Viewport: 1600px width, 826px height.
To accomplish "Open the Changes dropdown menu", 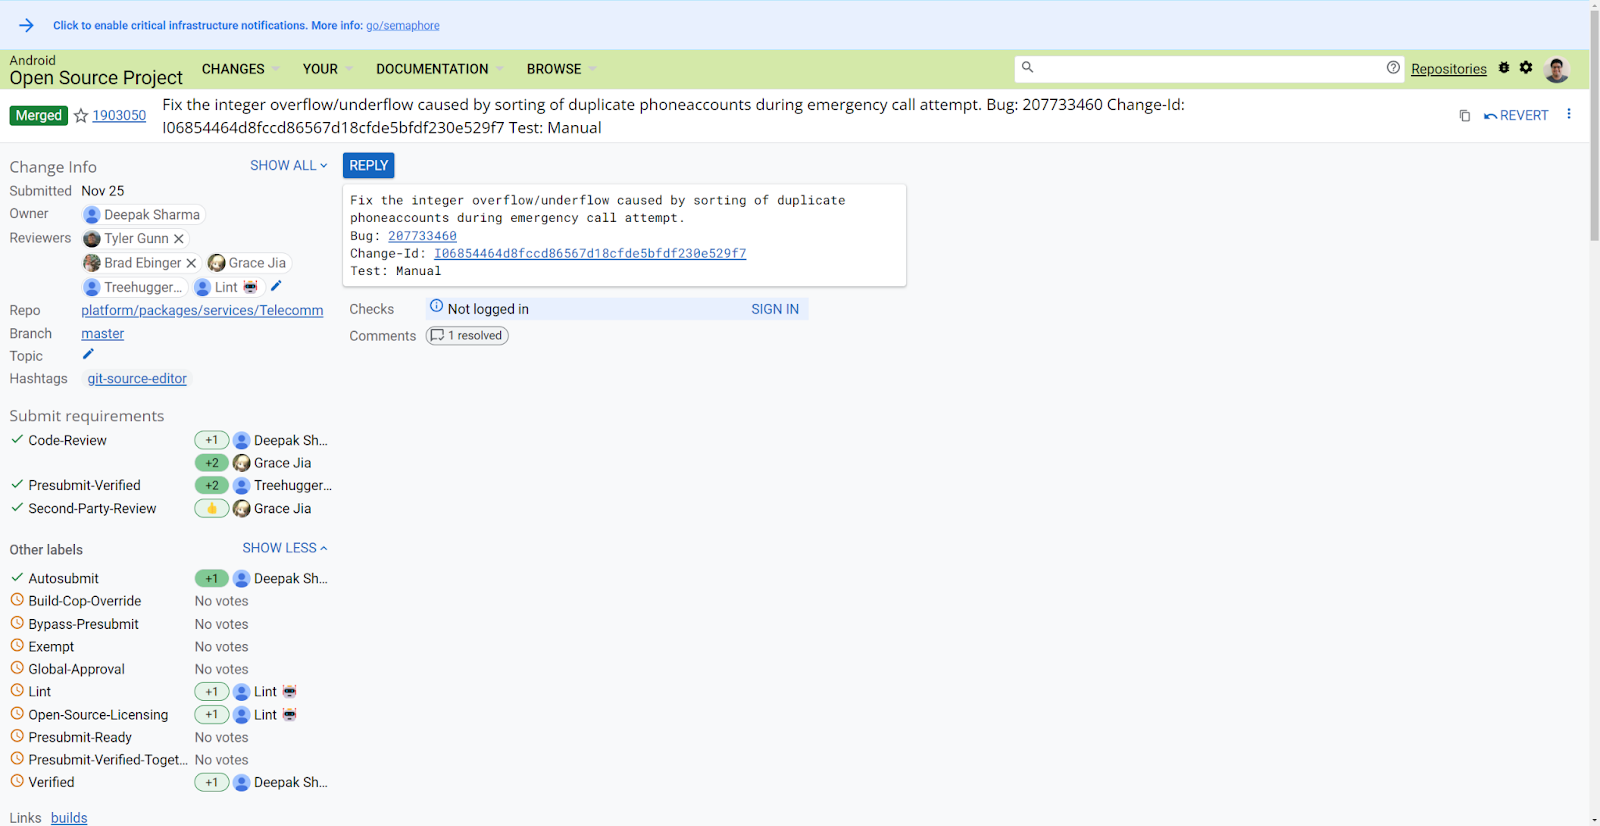I will pyautogui.click(x=240, y=69).
